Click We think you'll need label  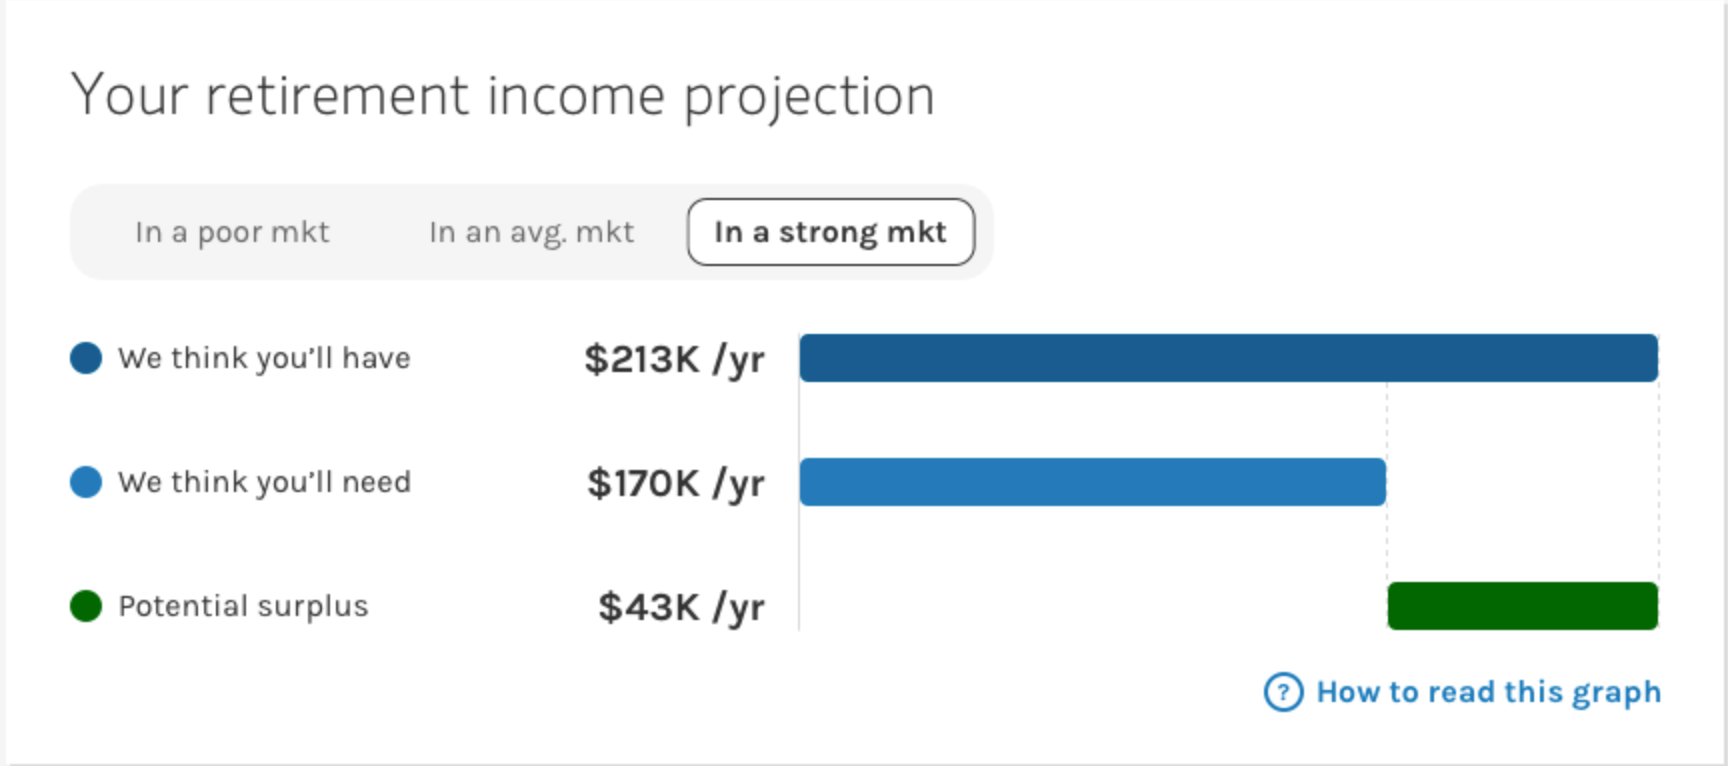[264, 483]
